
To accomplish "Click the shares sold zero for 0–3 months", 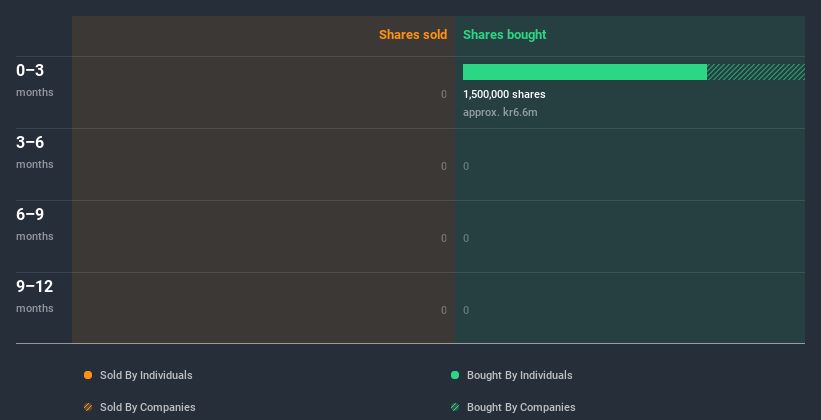I will 444,94.
